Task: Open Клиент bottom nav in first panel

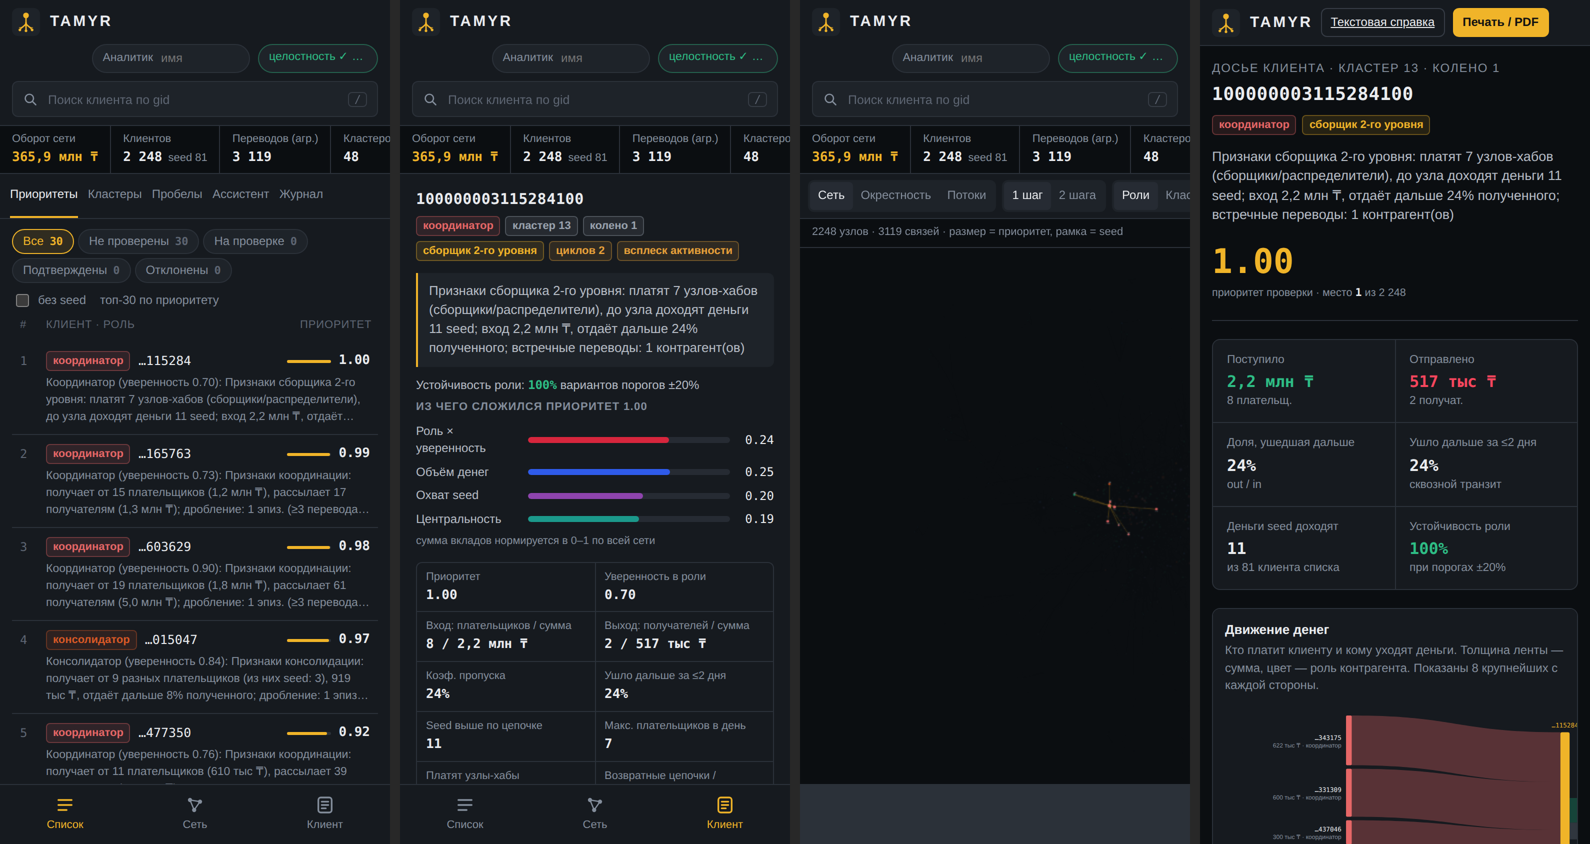Action: tap(325, 814)
